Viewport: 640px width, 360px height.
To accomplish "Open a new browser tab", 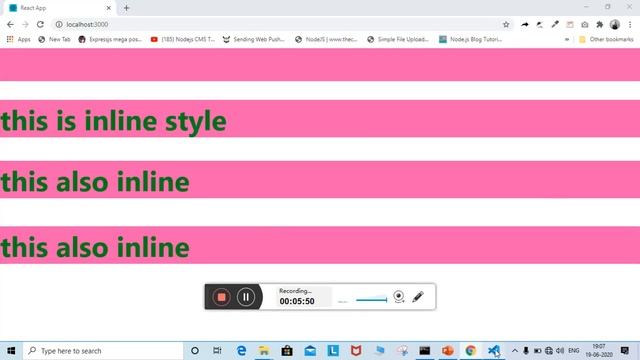I will pos(127,8).
